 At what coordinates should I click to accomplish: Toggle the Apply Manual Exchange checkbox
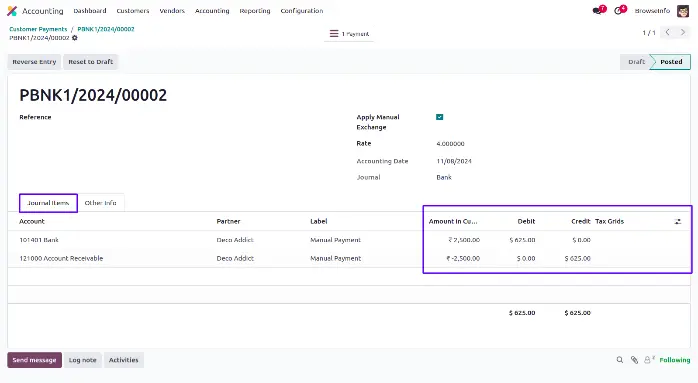(439, 117)
